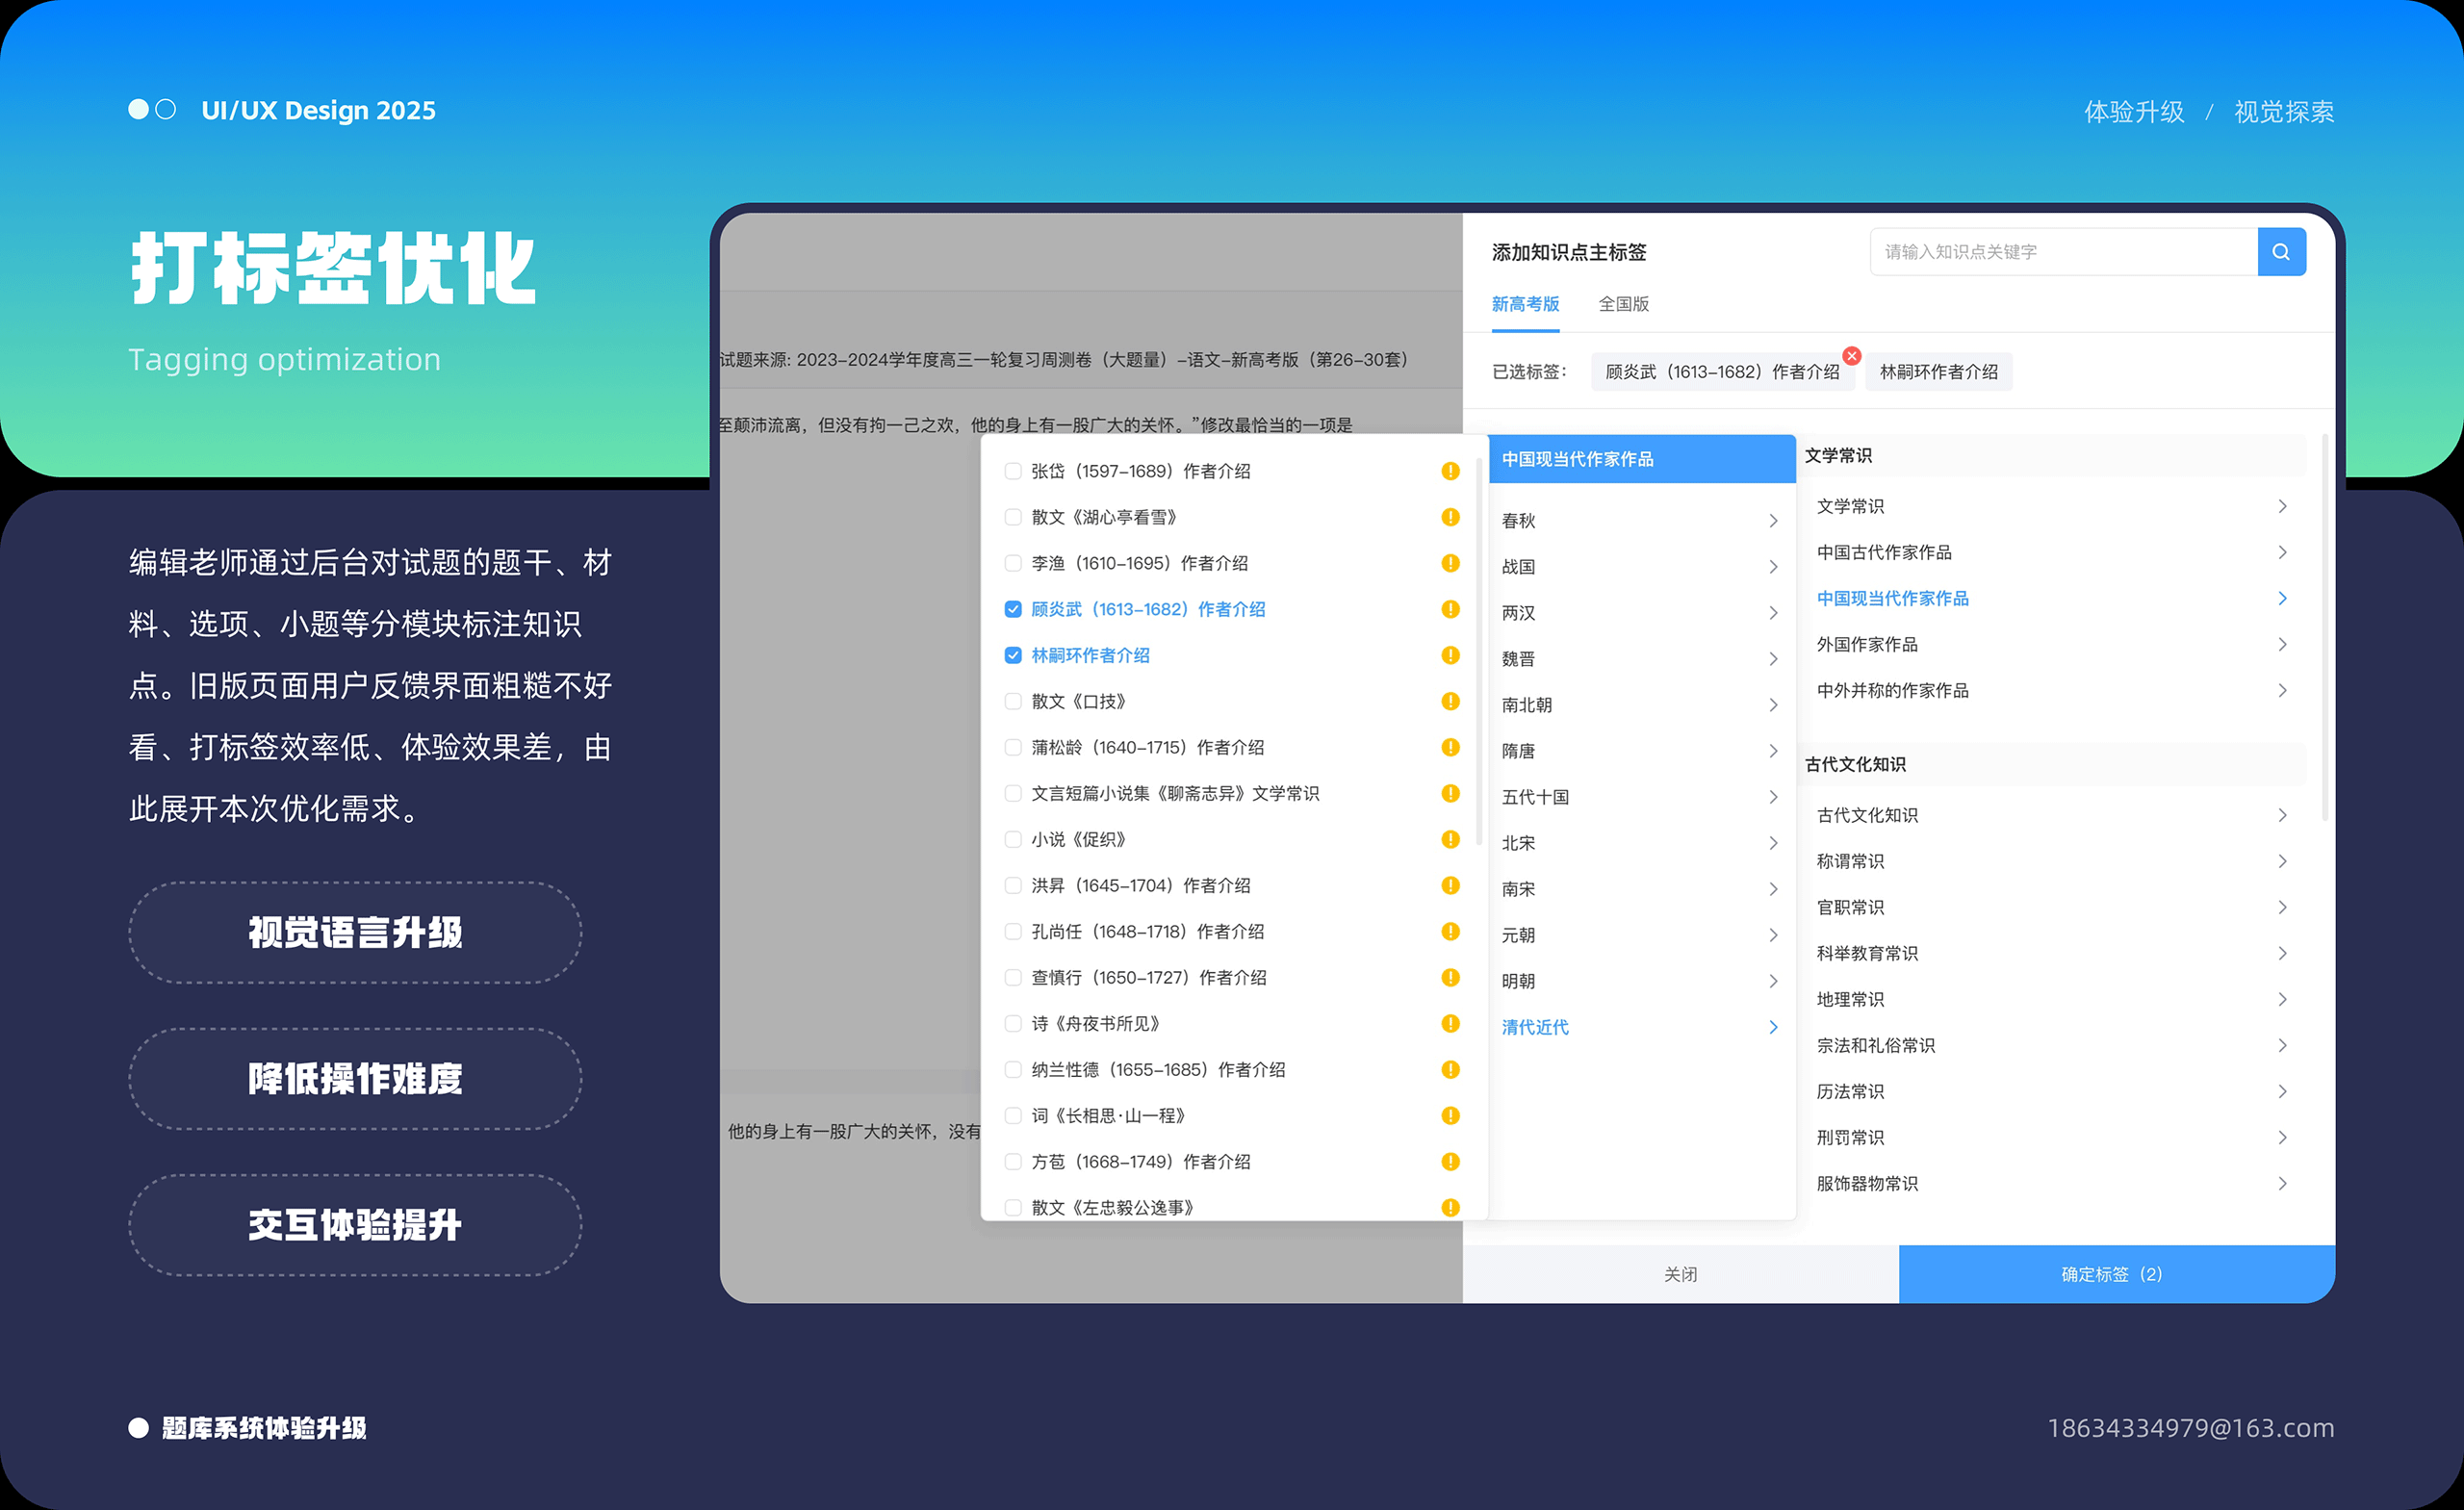Image resolution: width=2464 pixels, height=1510 pixels.
Task: Click the yellow warning icon beside 张岱 (1597–1689) 作者介绍
Action: point(1450,471)
